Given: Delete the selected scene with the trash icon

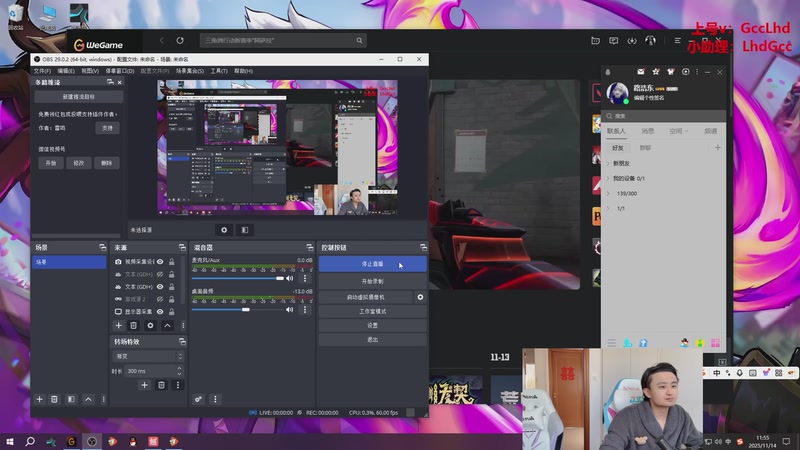Looking at the screenshot, I should pyautogui.click(x=54, y=399).
